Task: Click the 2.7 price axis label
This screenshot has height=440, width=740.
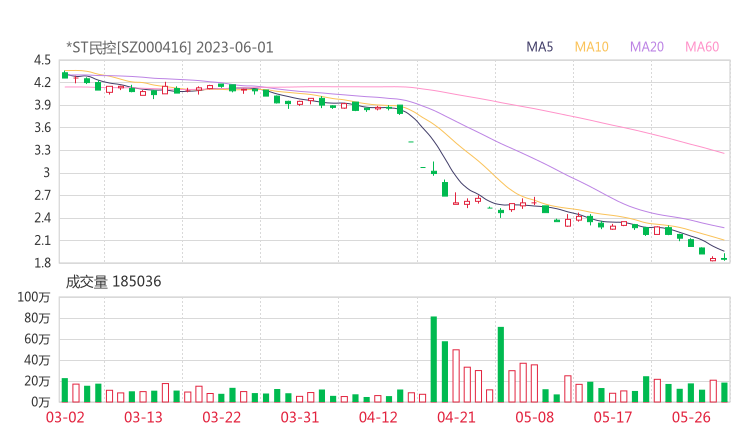Action: 42,195
